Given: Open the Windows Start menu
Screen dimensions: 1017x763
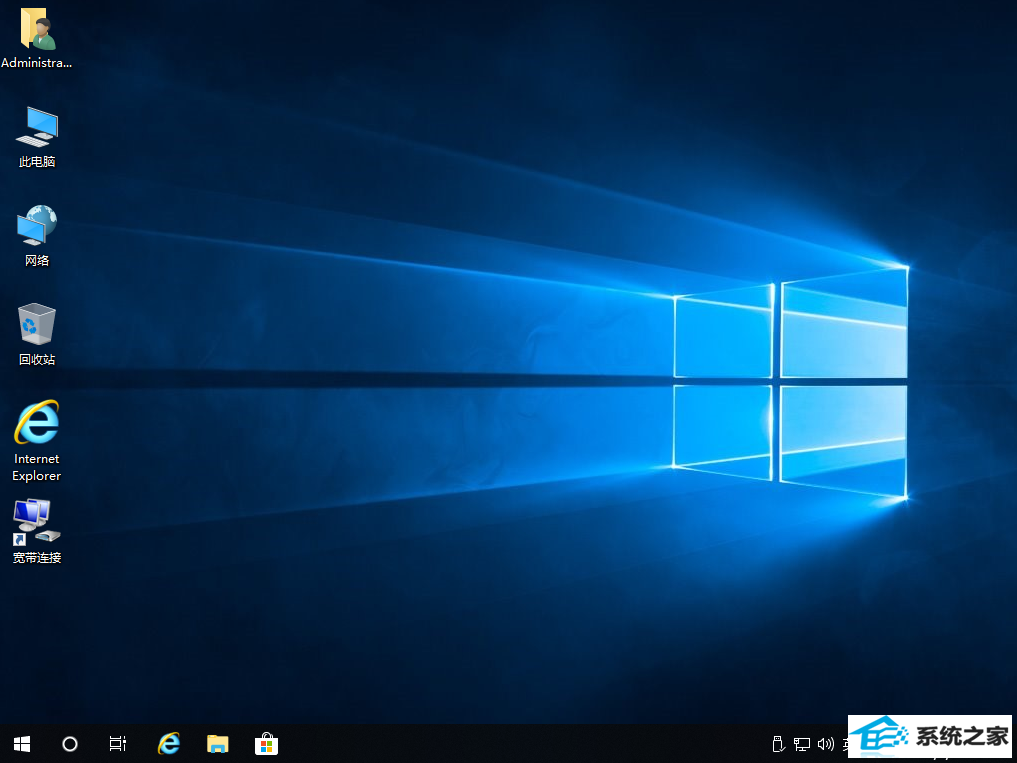Looking at the screenshot, I should pos(22,744).
